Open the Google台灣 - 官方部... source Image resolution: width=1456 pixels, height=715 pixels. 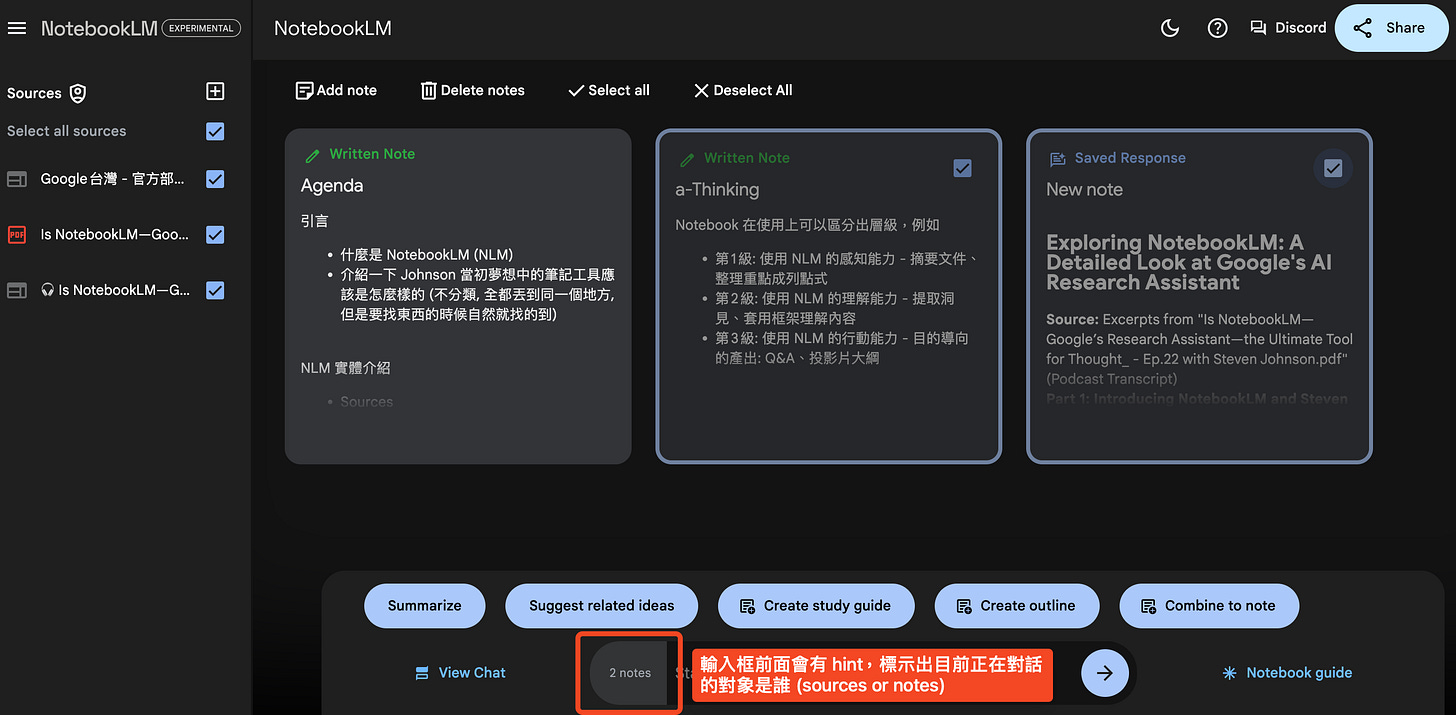click(x=112, y=179)
